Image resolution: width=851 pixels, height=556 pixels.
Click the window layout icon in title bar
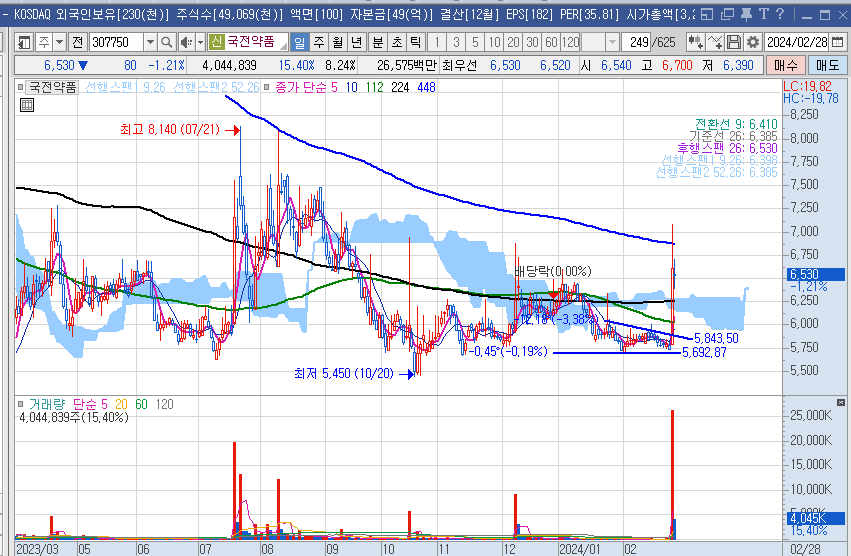[707, 15]
